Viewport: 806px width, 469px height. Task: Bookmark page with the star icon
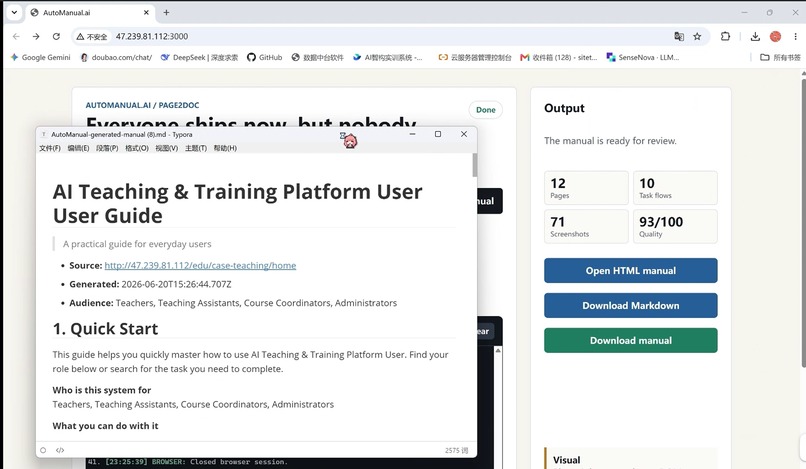tap(697, 37)
